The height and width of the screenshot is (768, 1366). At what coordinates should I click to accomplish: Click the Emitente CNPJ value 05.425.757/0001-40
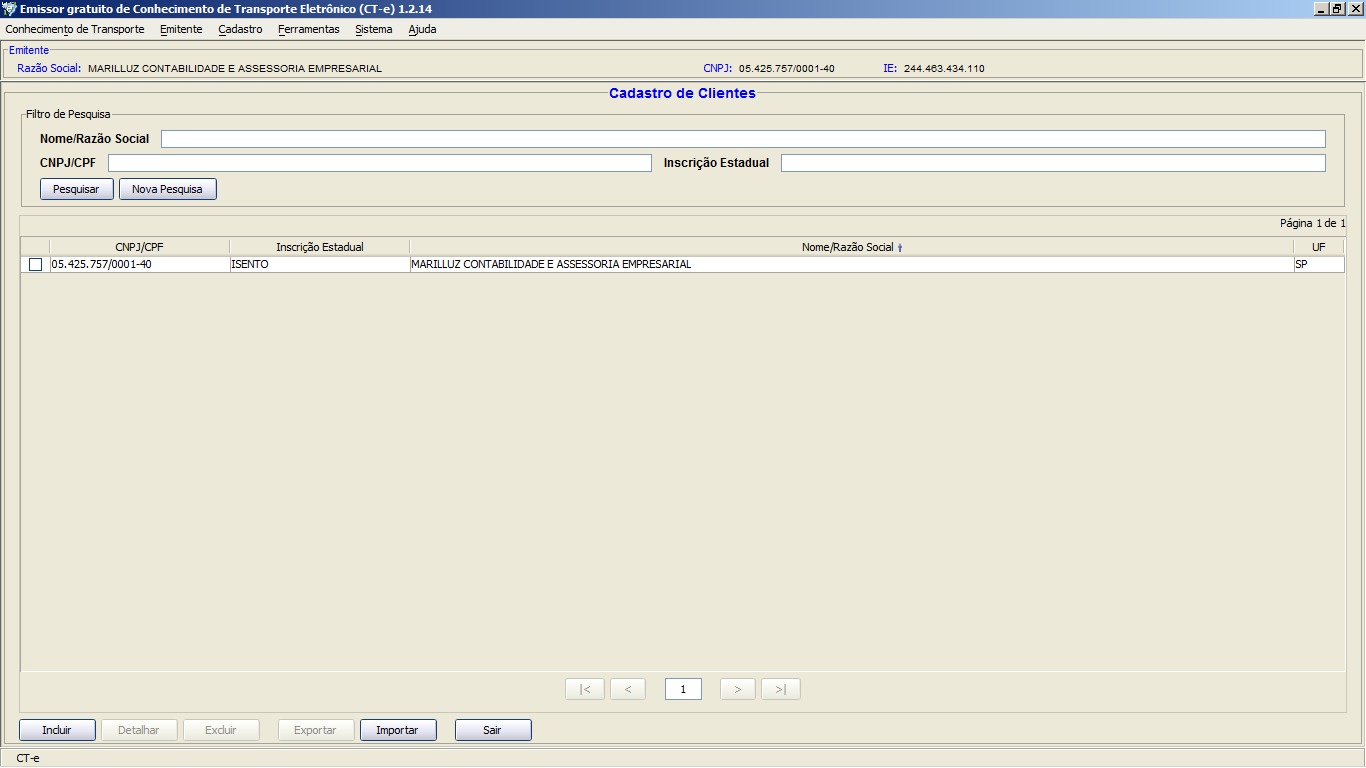[787, 68]
